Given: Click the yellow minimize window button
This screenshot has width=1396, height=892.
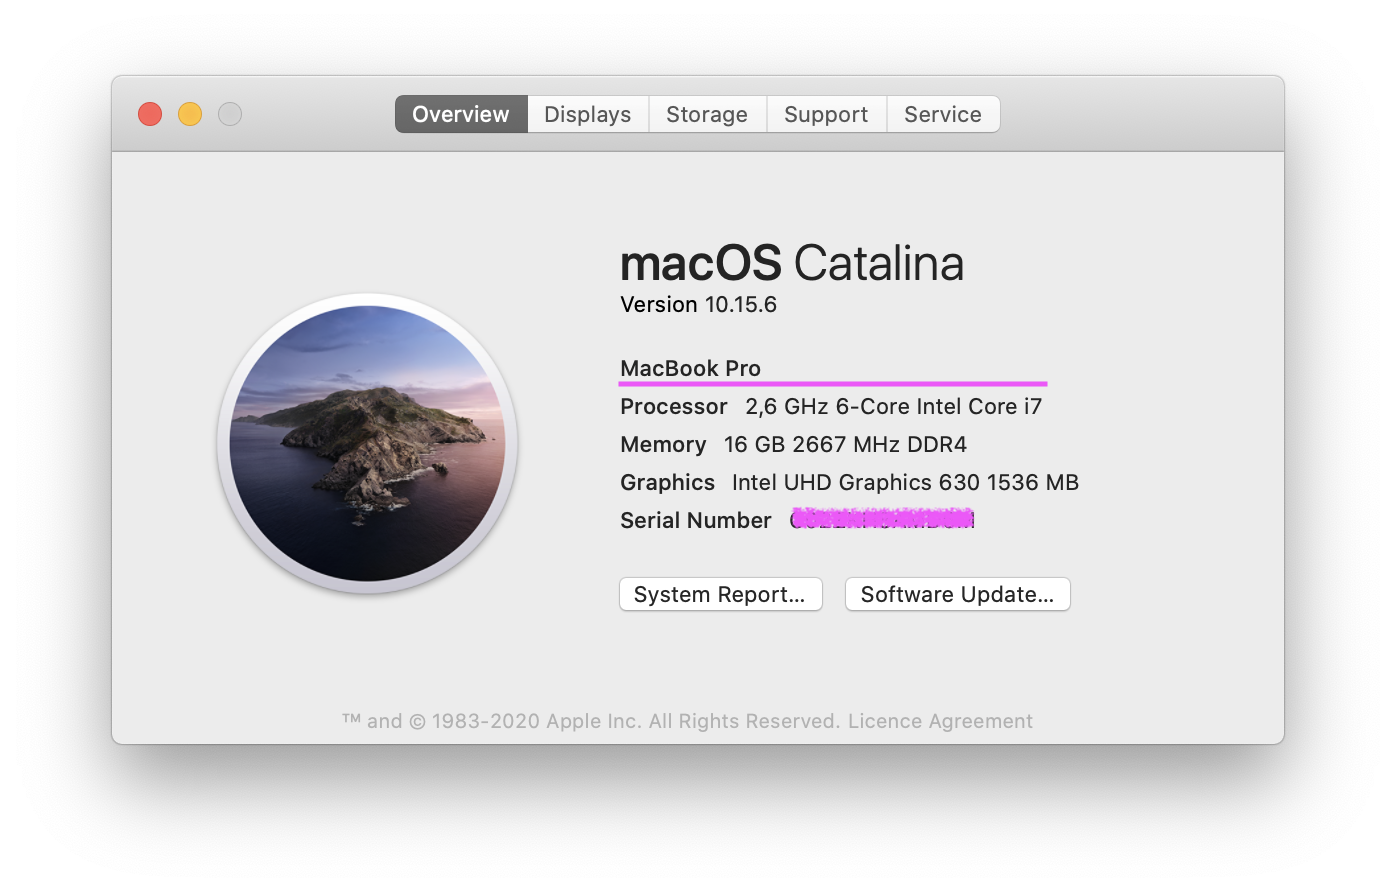Looking at the screenshot, I should tap(189, 113).
